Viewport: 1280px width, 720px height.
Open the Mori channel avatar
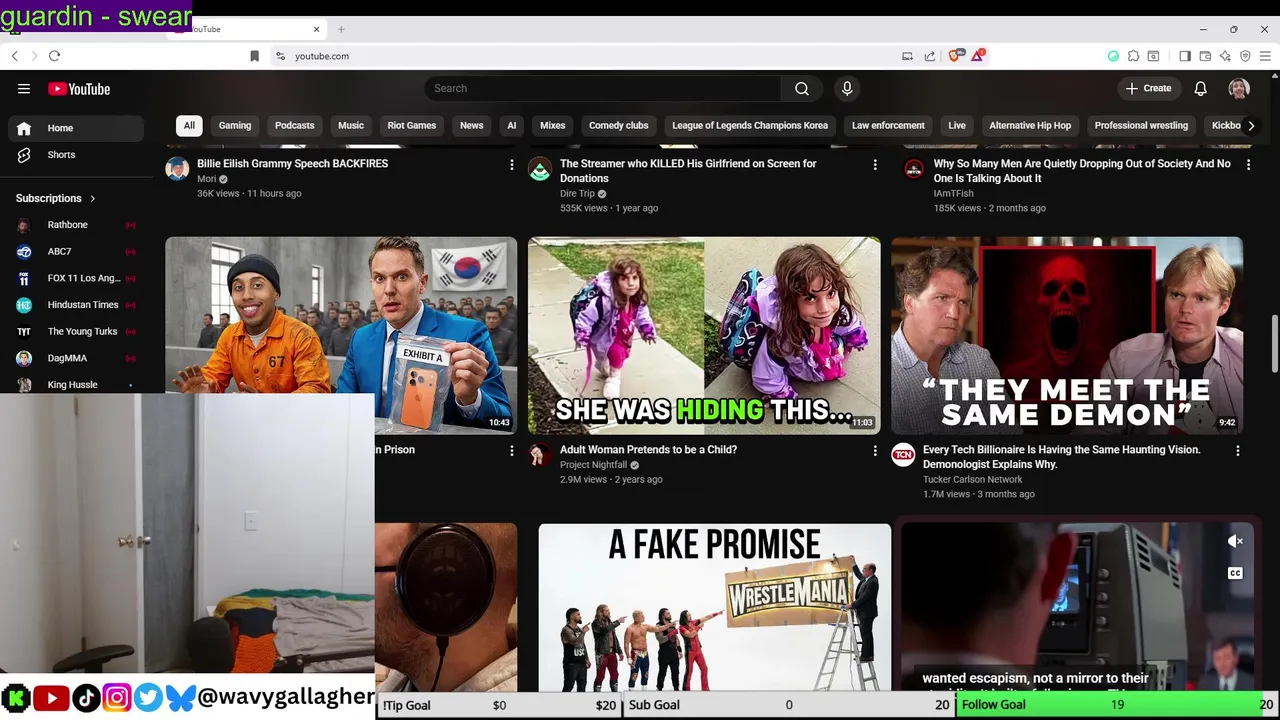pyautogui.click(x=177, y=167)
